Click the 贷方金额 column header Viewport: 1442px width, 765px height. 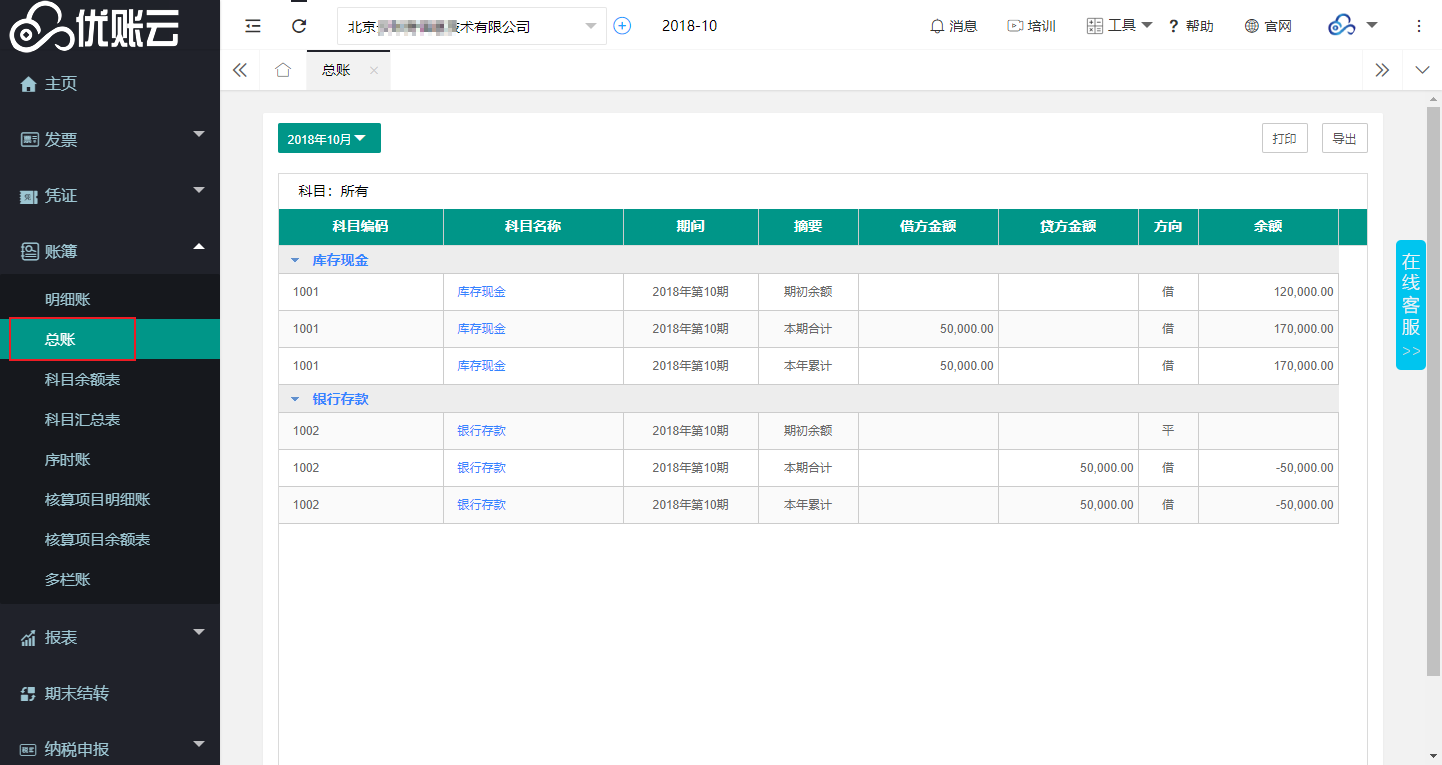click(1068, 227)
